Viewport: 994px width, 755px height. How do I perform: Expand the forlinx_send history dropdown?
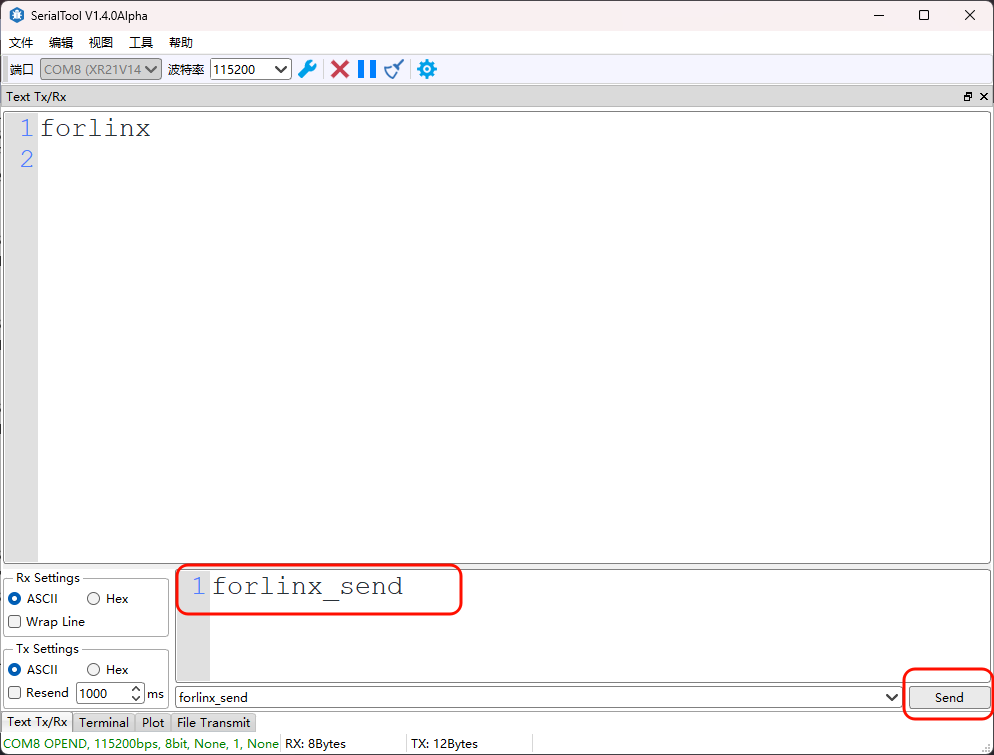point(892,697)
